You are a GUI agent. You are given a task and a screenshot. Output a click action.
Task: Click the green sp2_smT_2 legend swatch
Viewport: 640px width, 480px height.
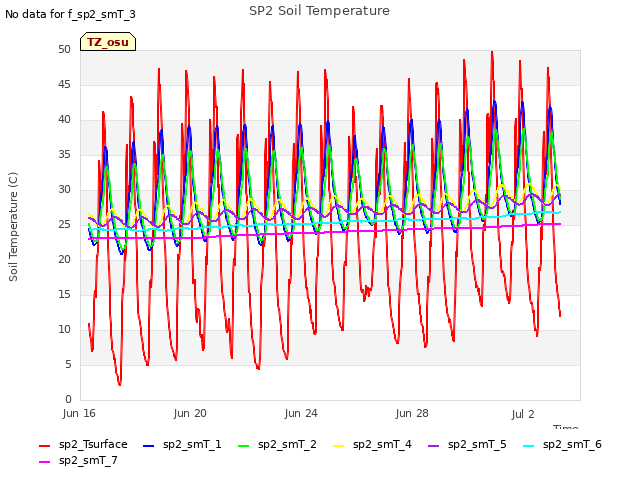click(244, 446)
